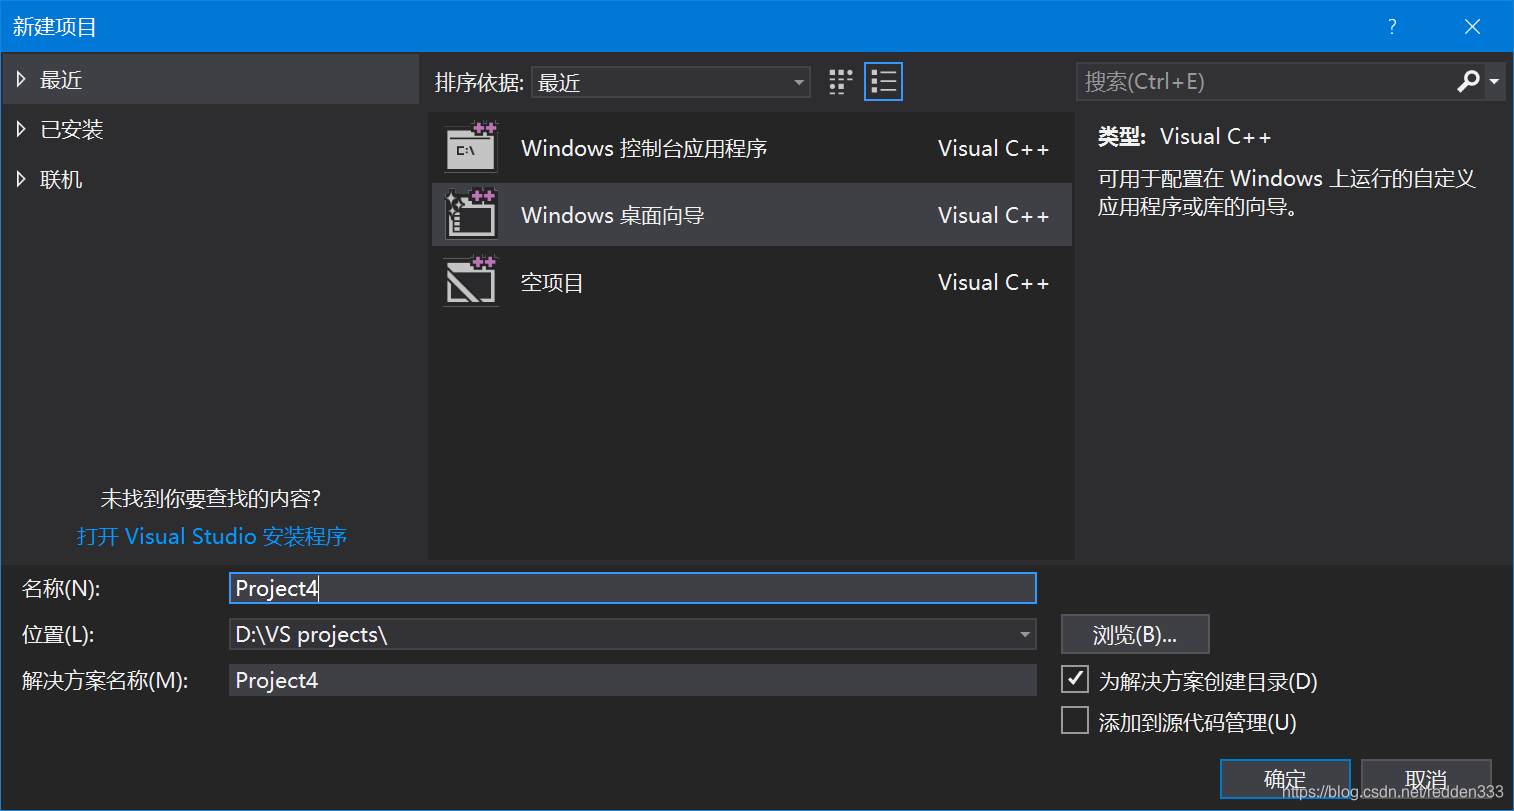Screen dimensions: 1514x811
Task: Click the 浏览(B)... button
Action: [x=1135, y=635]
